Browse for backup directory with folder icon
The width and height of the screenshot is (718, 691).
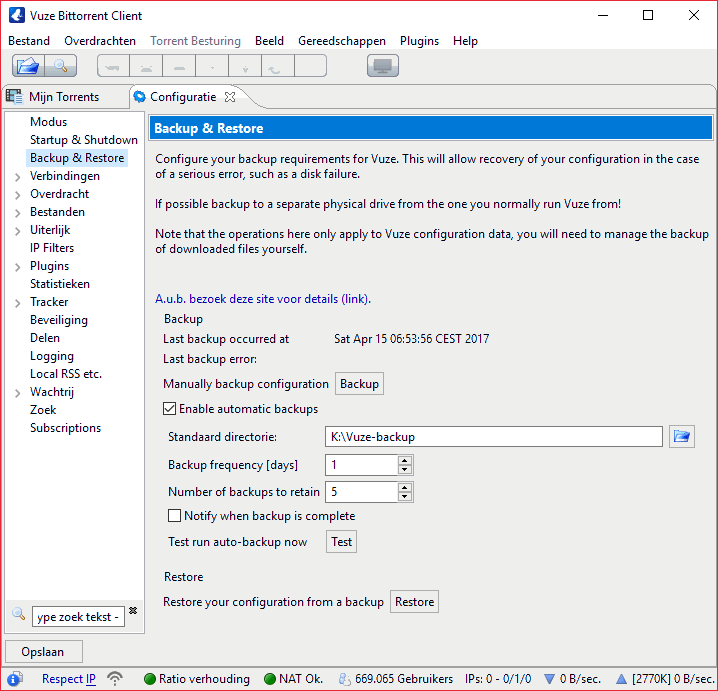[681, 436]
